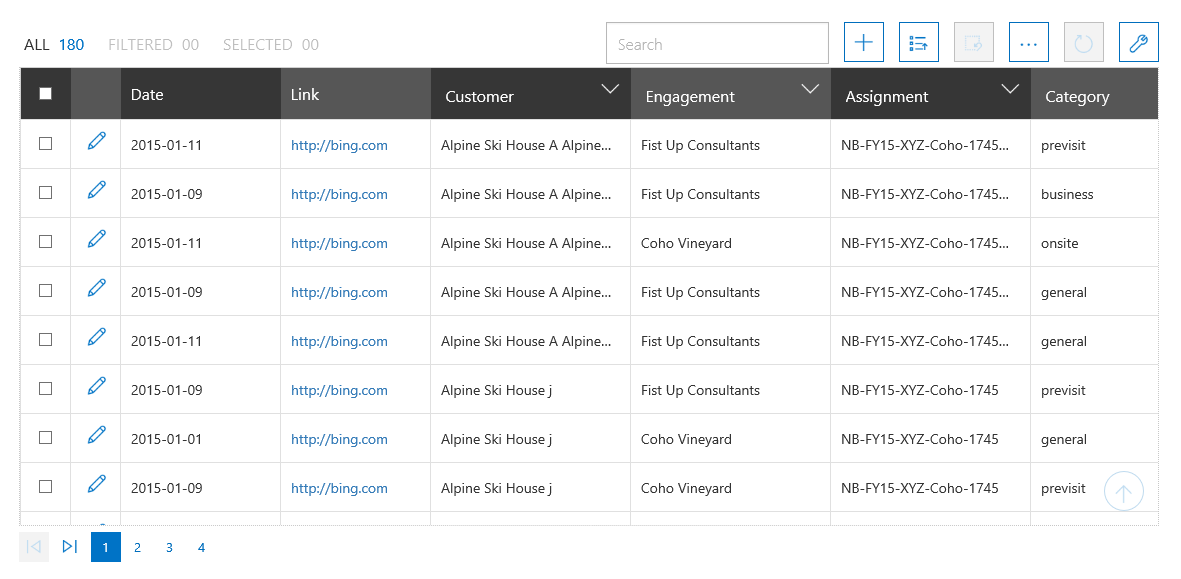Jump to last page arrow
1181x579 pixels.
point(70,547)
